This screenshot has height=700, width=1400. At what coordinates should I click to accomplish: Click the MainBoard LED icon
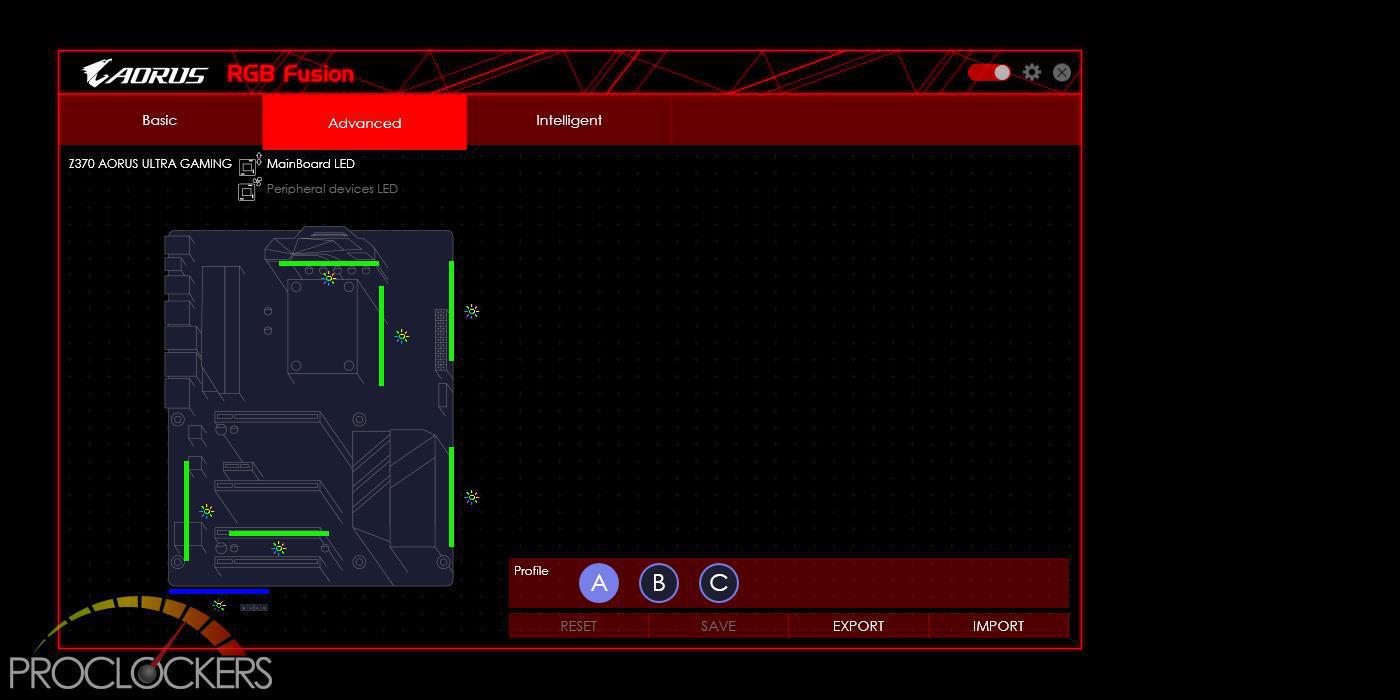[x=250, y=164]
